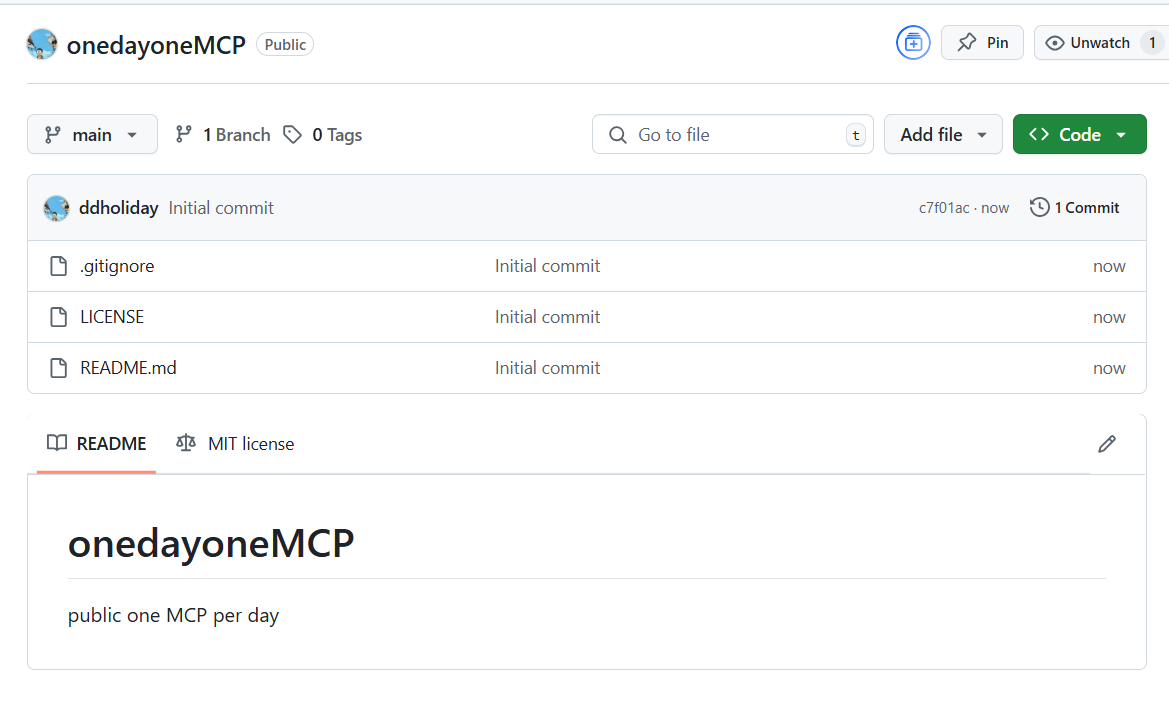The image size is (1169, 709).
Task: Click the watcher count 1 beside Unwatch
Action: tap(1152, 42)
